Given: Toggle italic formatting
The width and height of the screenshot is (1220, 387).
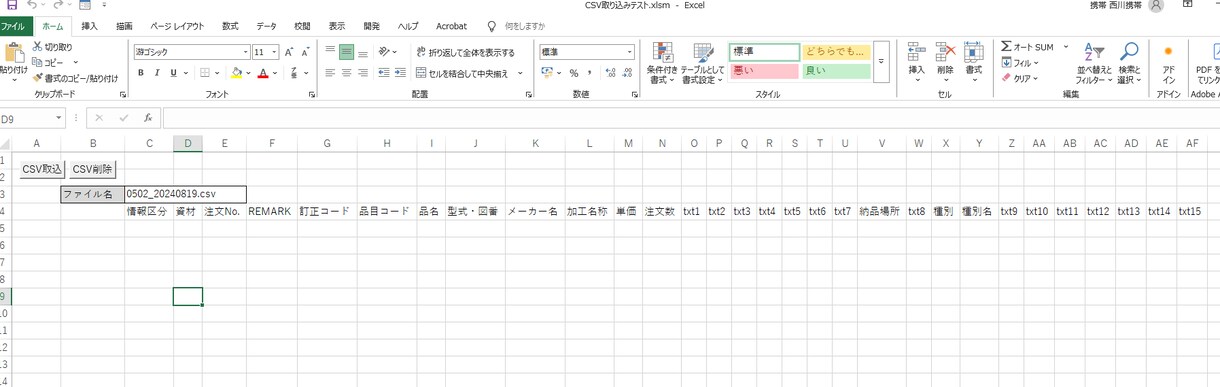Looking at the screenshot, I should click(157, 72).
